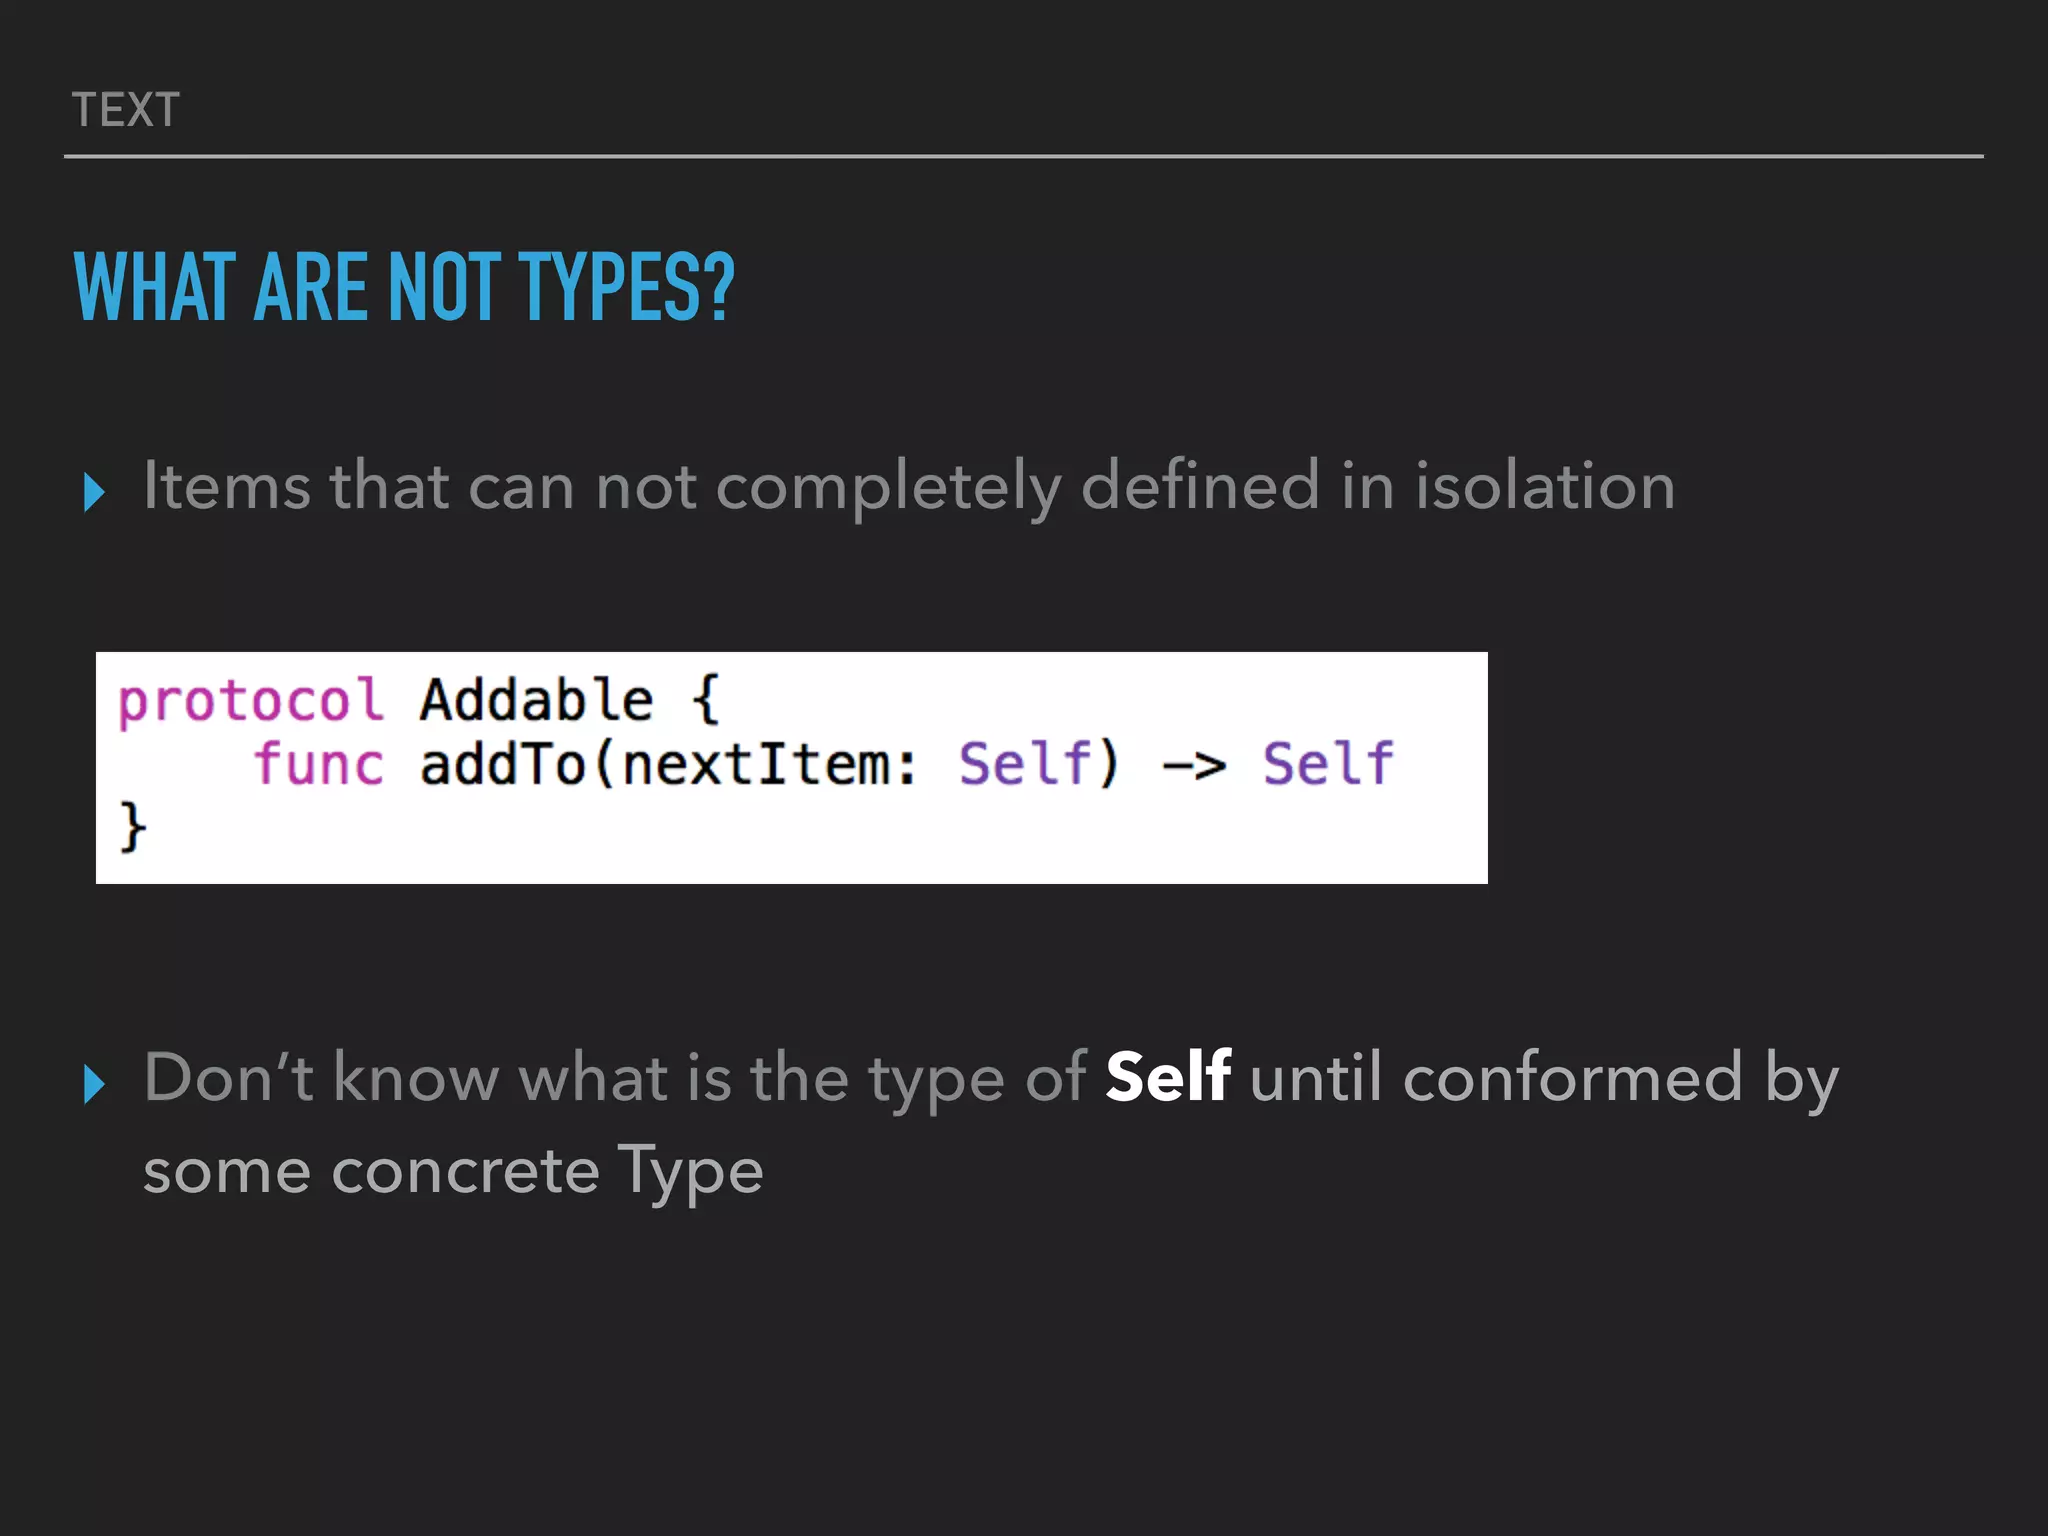Image resolution: width=2048 pixels, height=1536 pixels.
Task: Click the closing brace of the code block
Action: pyautogui.click(x=133, y=827)
